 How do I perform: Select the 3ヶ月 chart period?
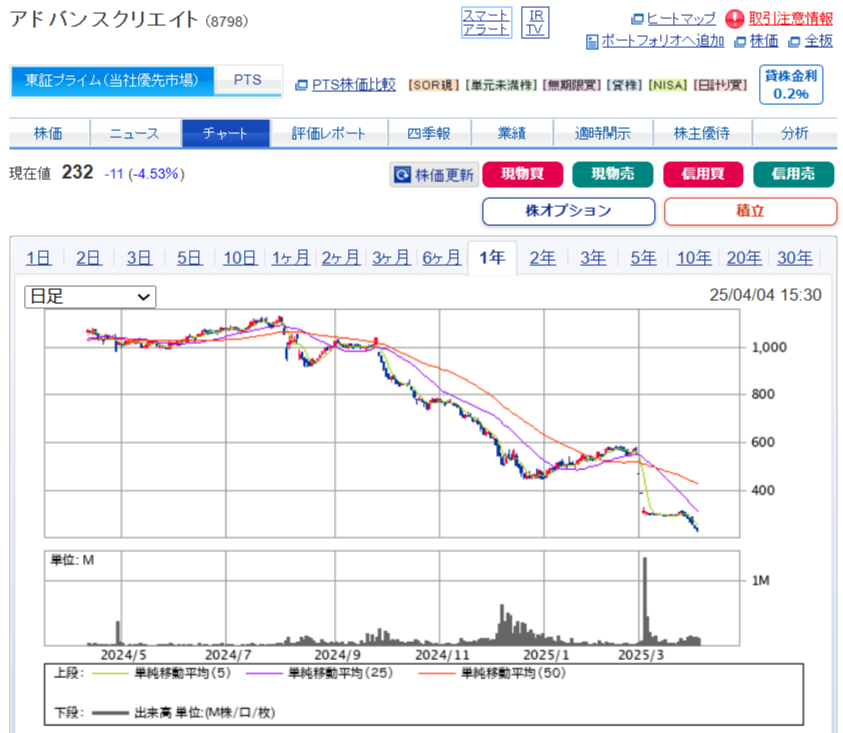point(391,258)
